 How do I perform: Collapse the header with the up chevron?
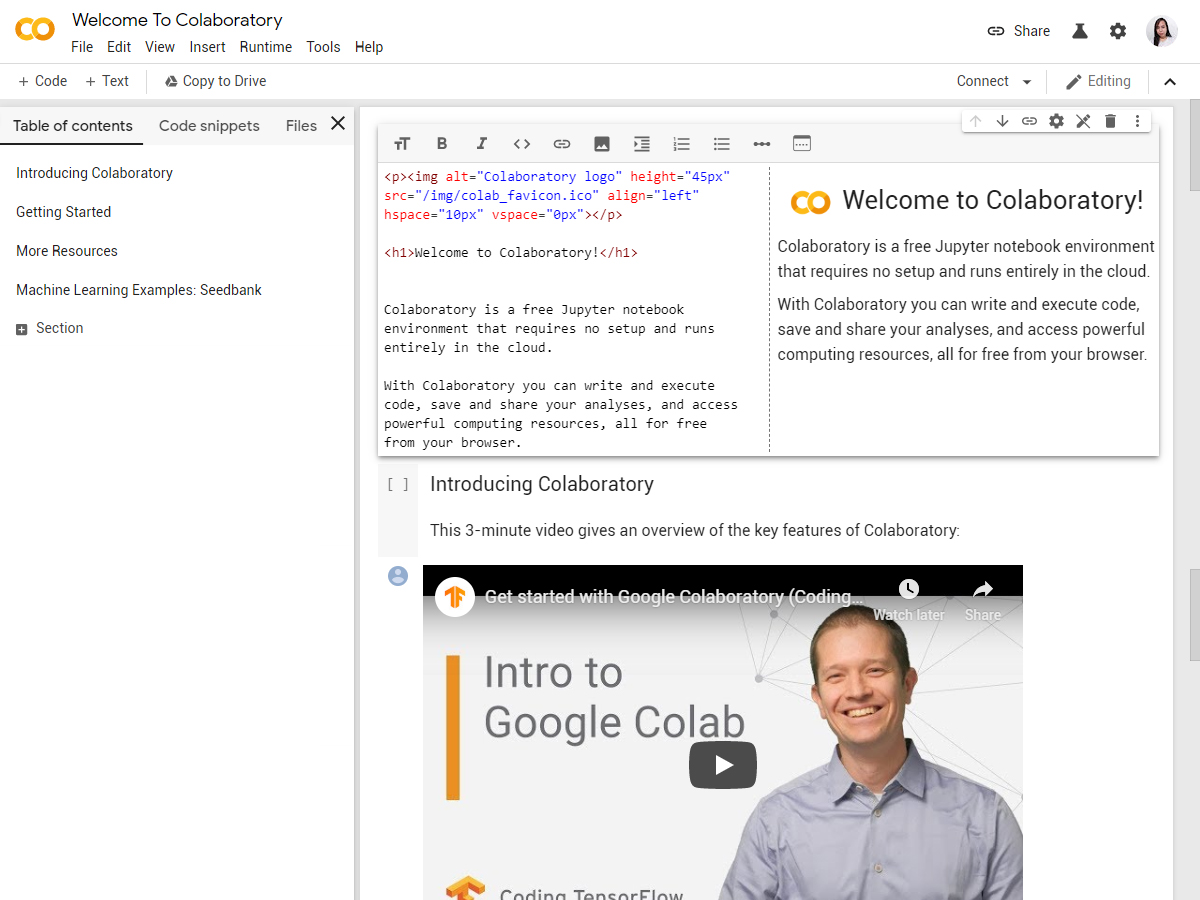coord(1170,82)
